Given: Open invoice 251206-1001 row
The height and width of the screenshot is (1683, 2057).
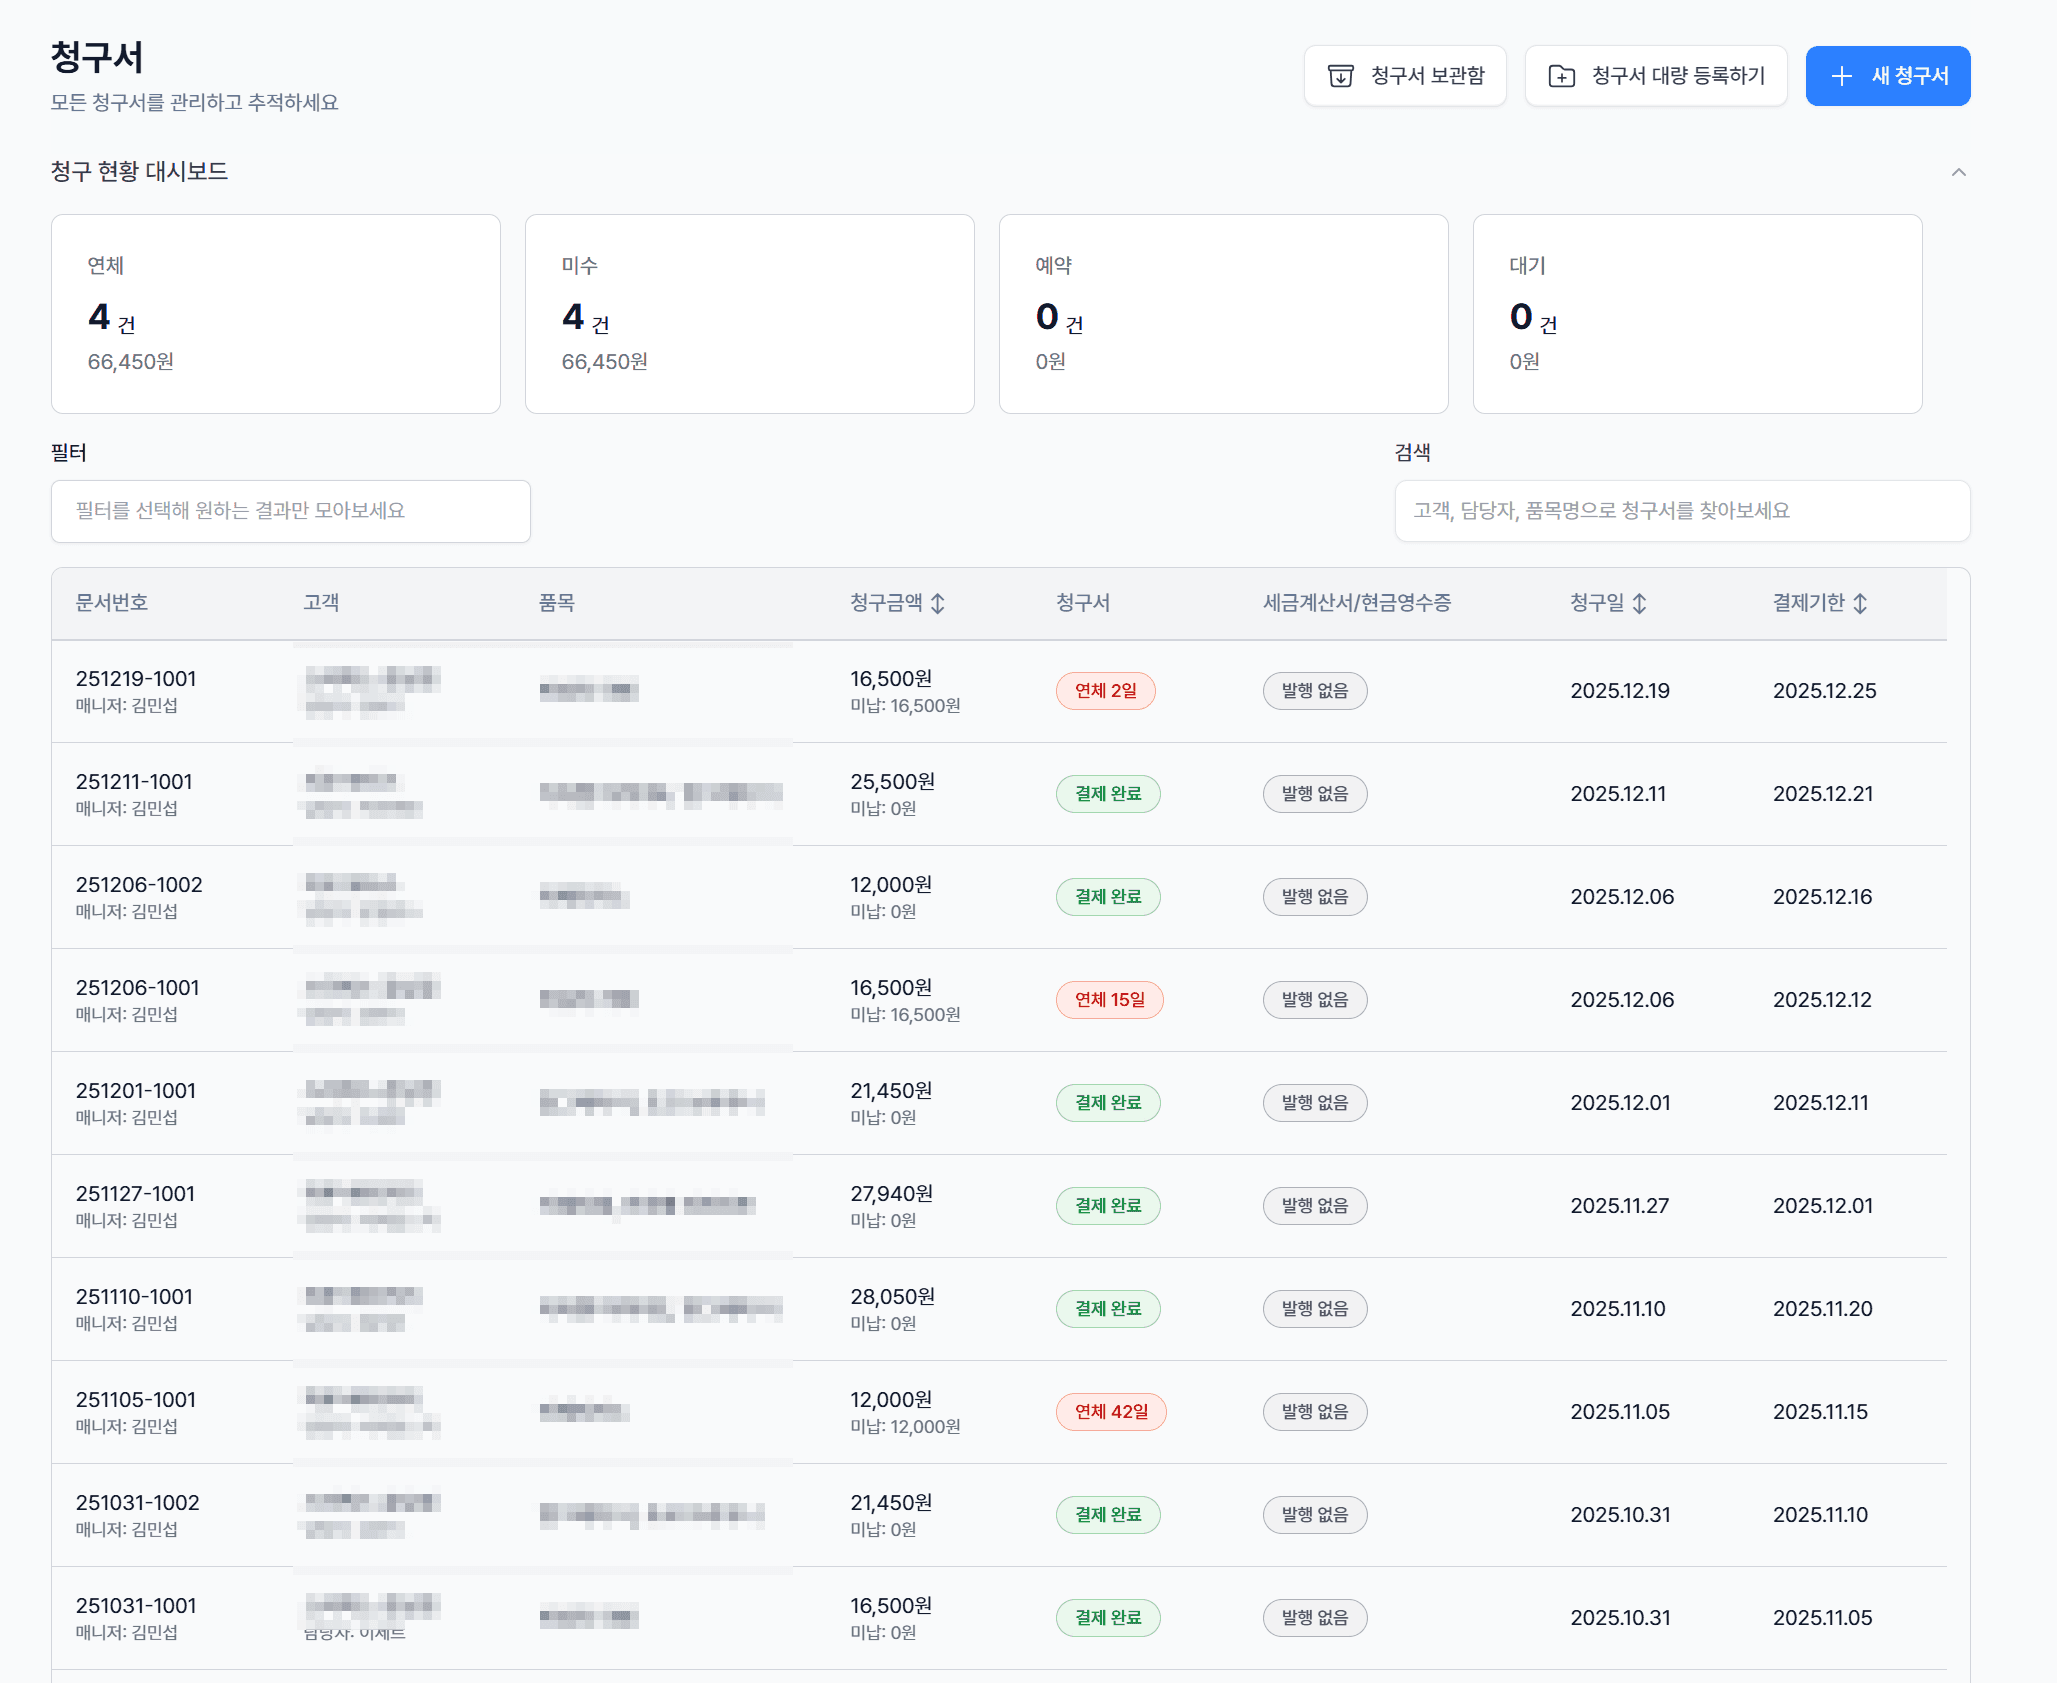Looking at the screenshot, I should [x=137, y=988].
